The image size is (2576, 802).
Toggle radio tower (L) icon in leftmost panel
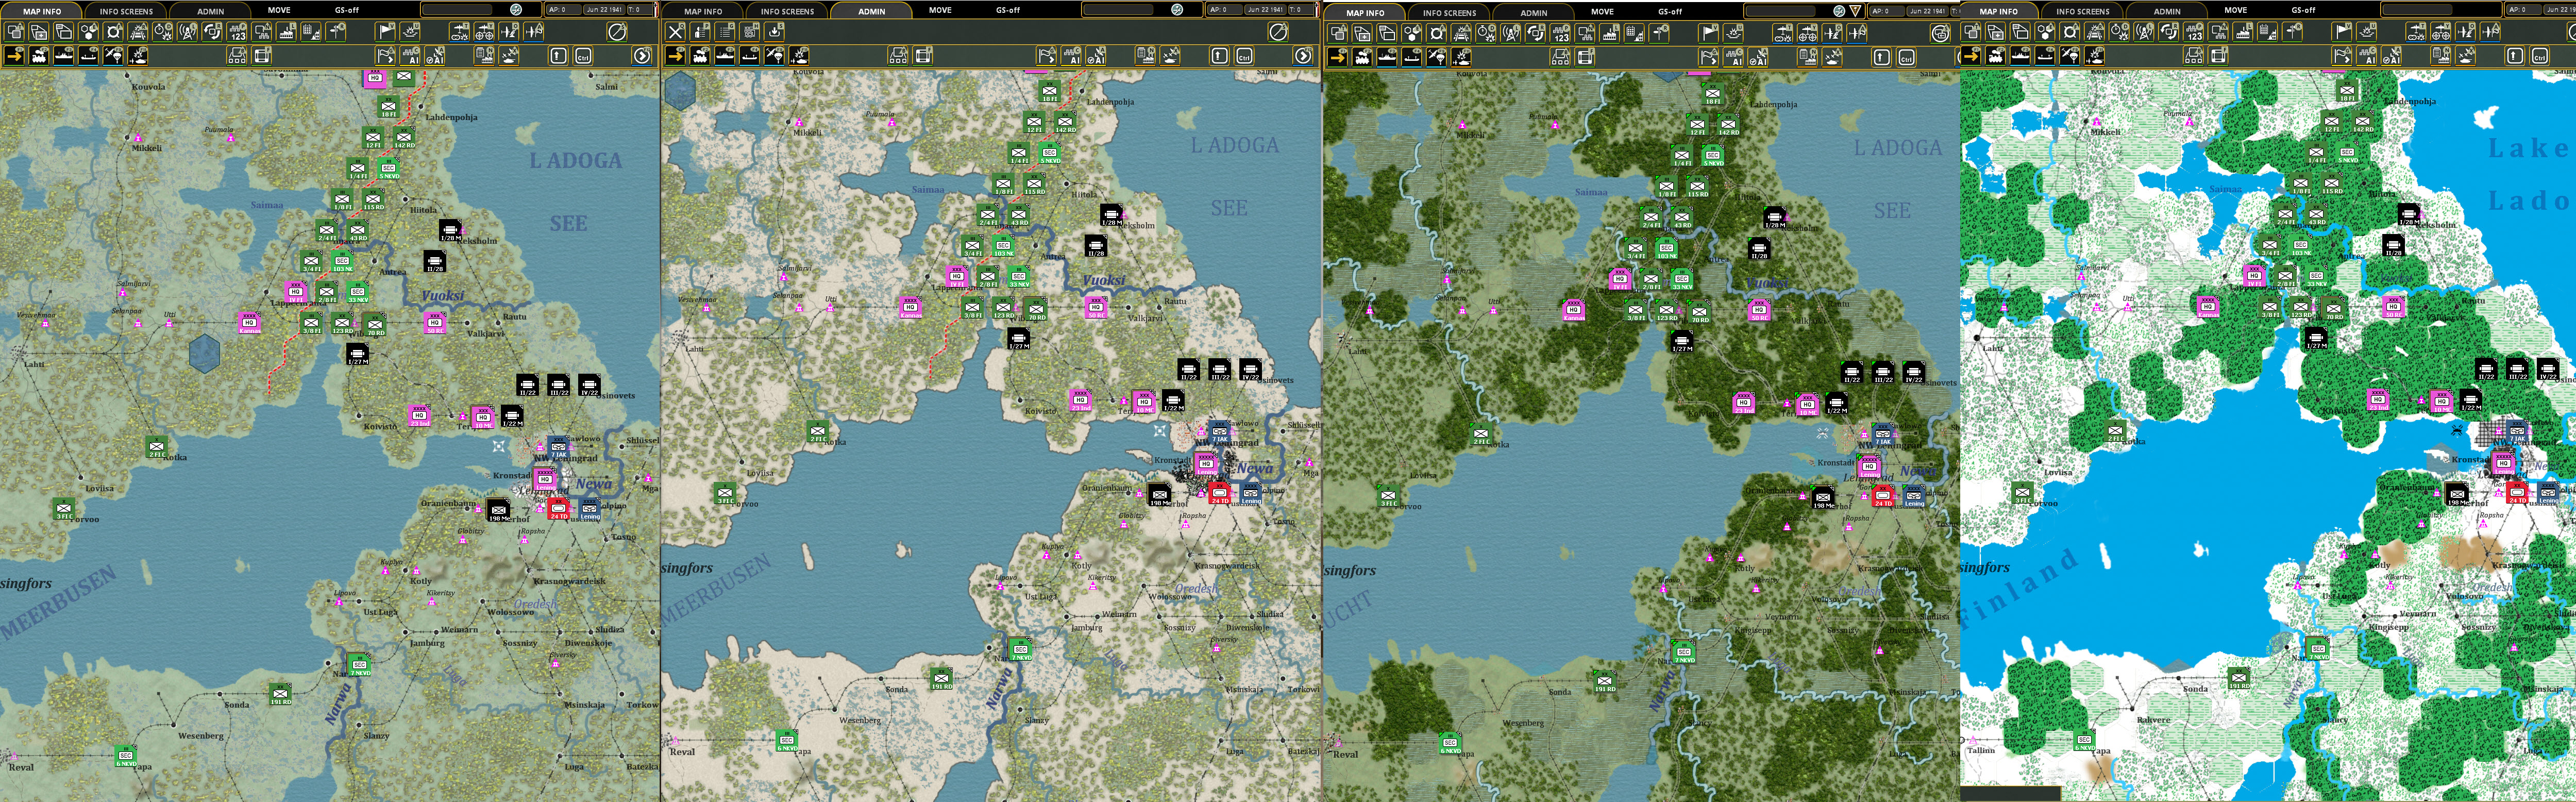(187, 32)
